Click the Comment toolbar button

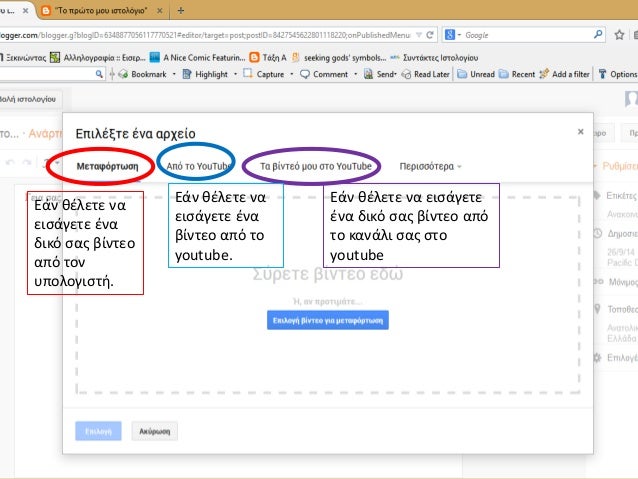(x=324, y=74)
